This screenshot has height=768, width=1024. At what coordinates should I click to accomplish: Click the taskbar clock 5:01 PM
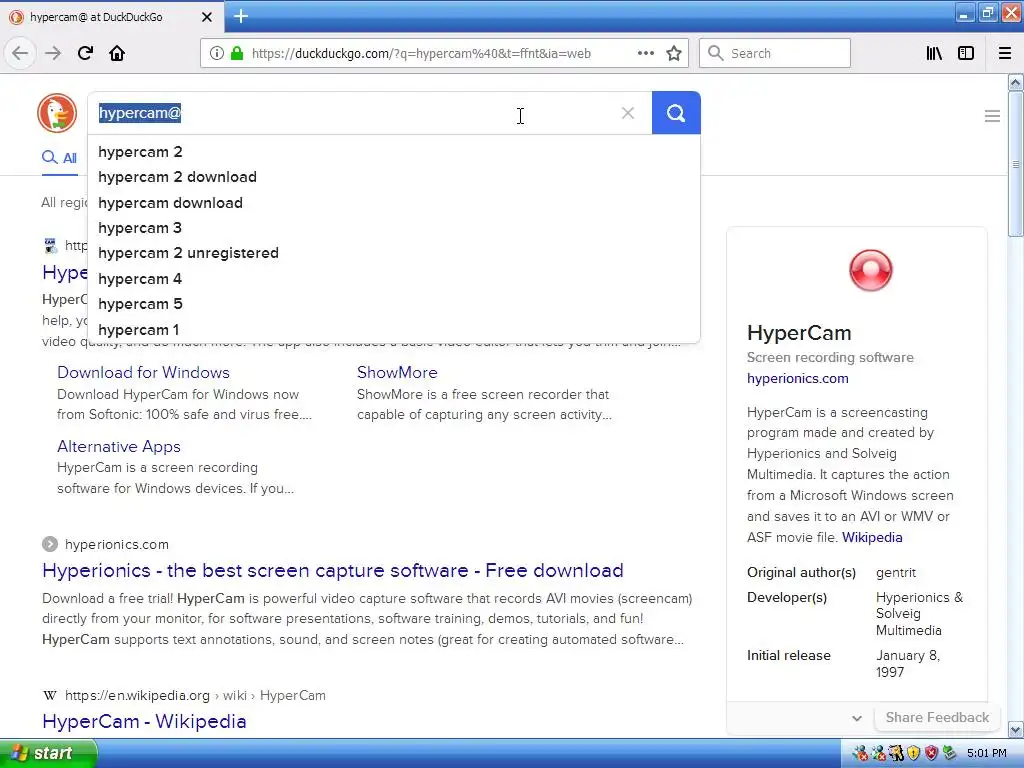point(987,754)
